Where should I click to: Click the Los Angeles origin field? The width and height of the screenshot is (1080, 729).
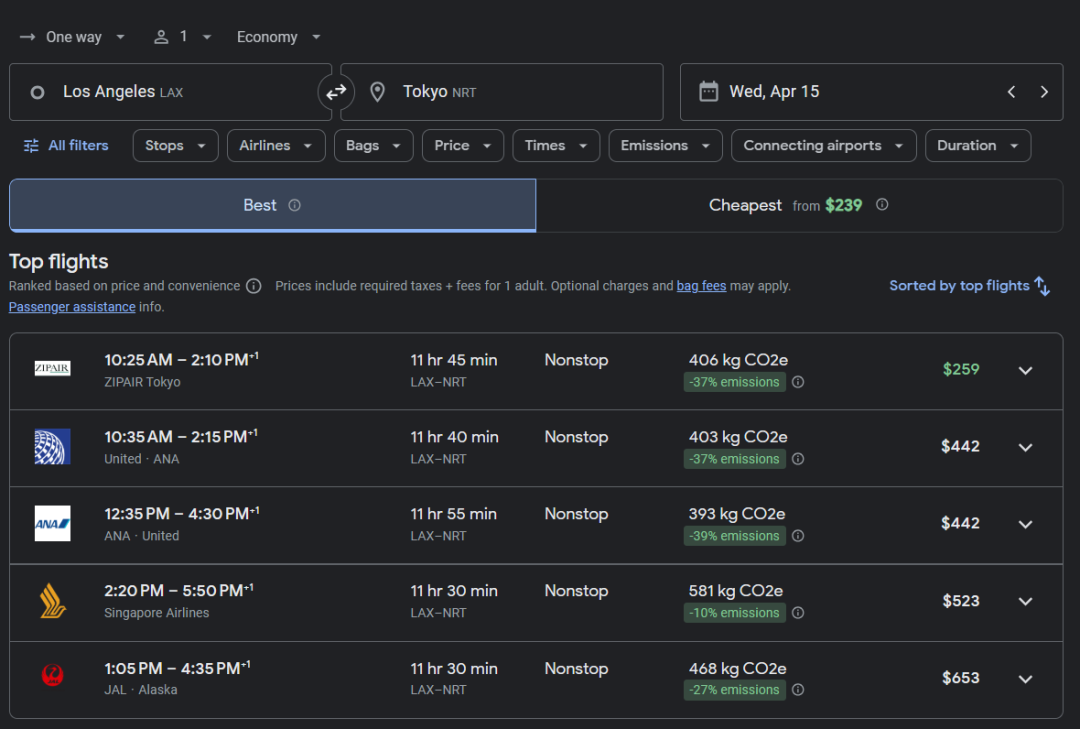click(x=170, y=92)
